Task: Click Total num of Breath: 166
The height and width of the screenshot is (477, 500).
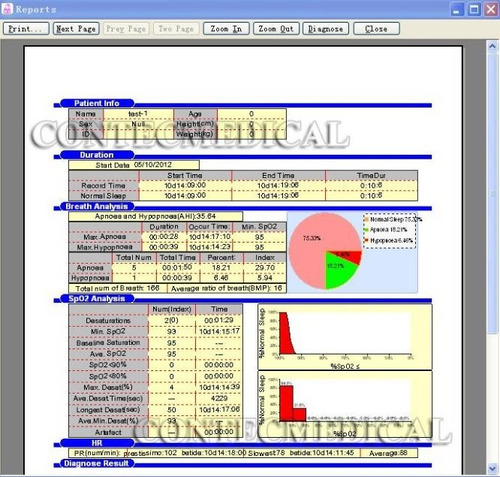Action: pyautogui.click(x=117, y=288)
